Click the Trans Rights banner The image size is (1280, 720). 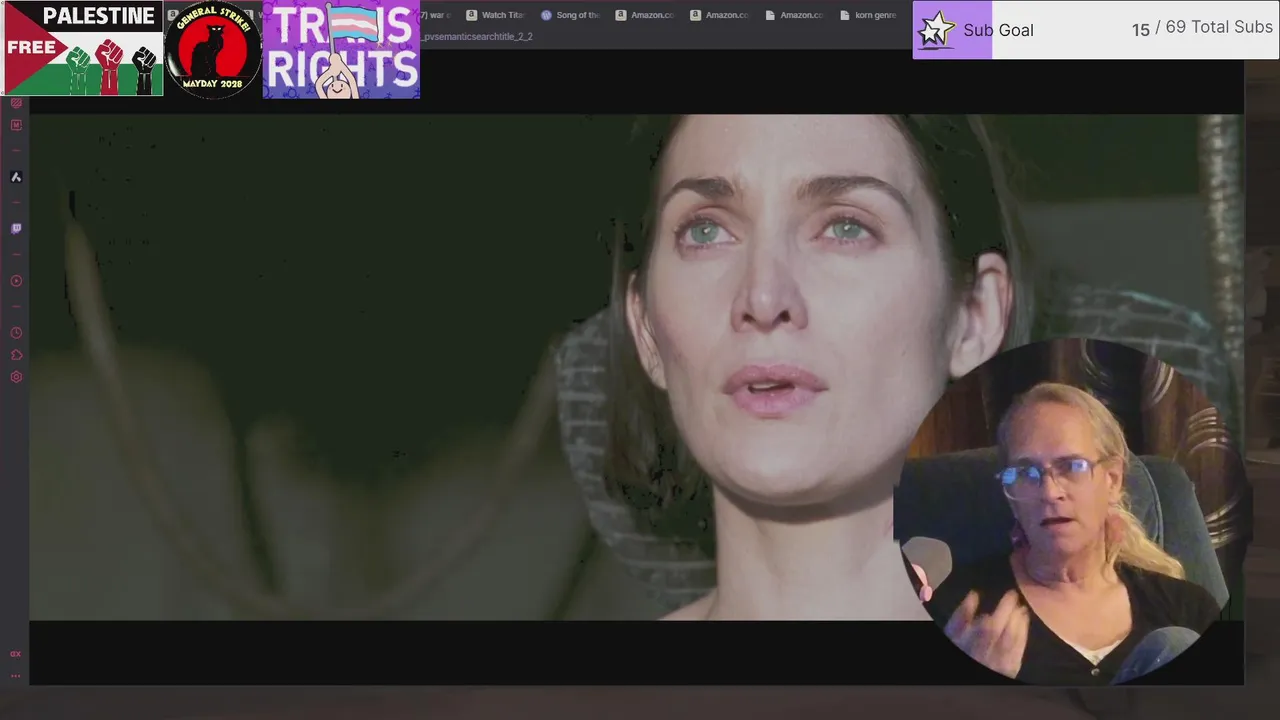click(x=341, y=50)
